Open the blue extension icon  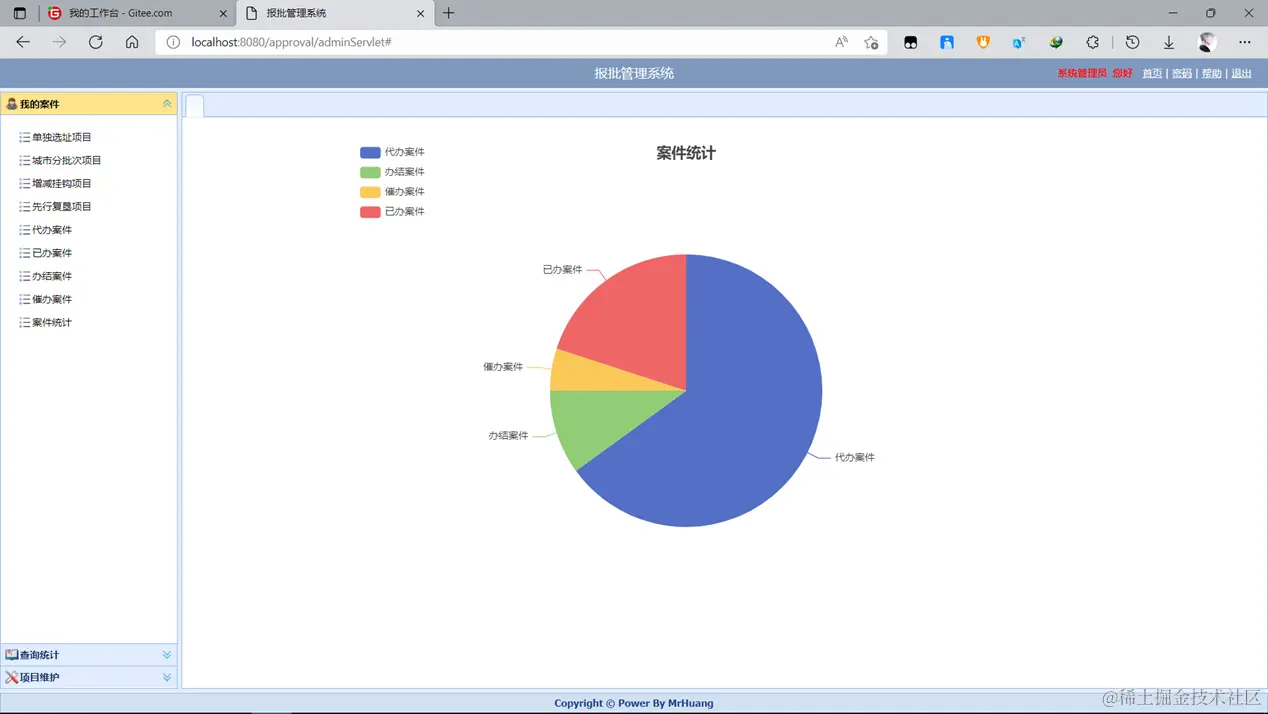click(x=947, y=42)
